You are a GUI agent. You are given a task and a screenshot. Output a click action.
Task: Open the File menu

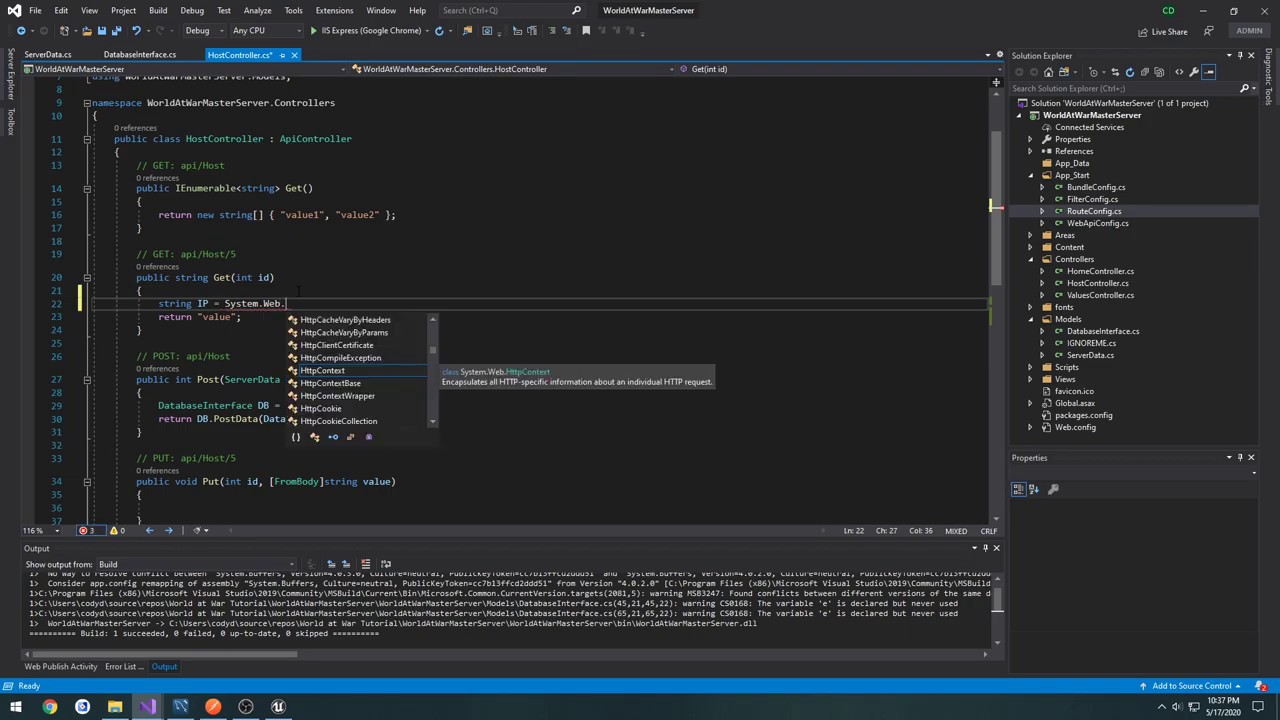[35, 10]
